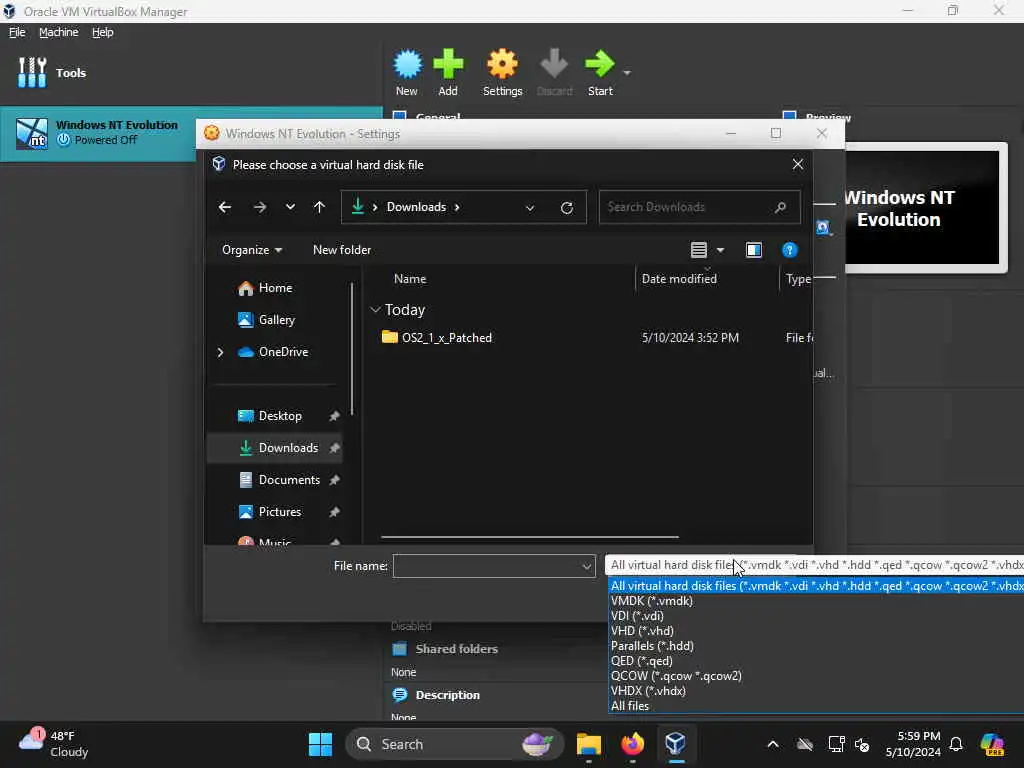1024x768 pixels.
Task: Select the OS2_1_x_Patched folder
Action: (x=447, y=338)
